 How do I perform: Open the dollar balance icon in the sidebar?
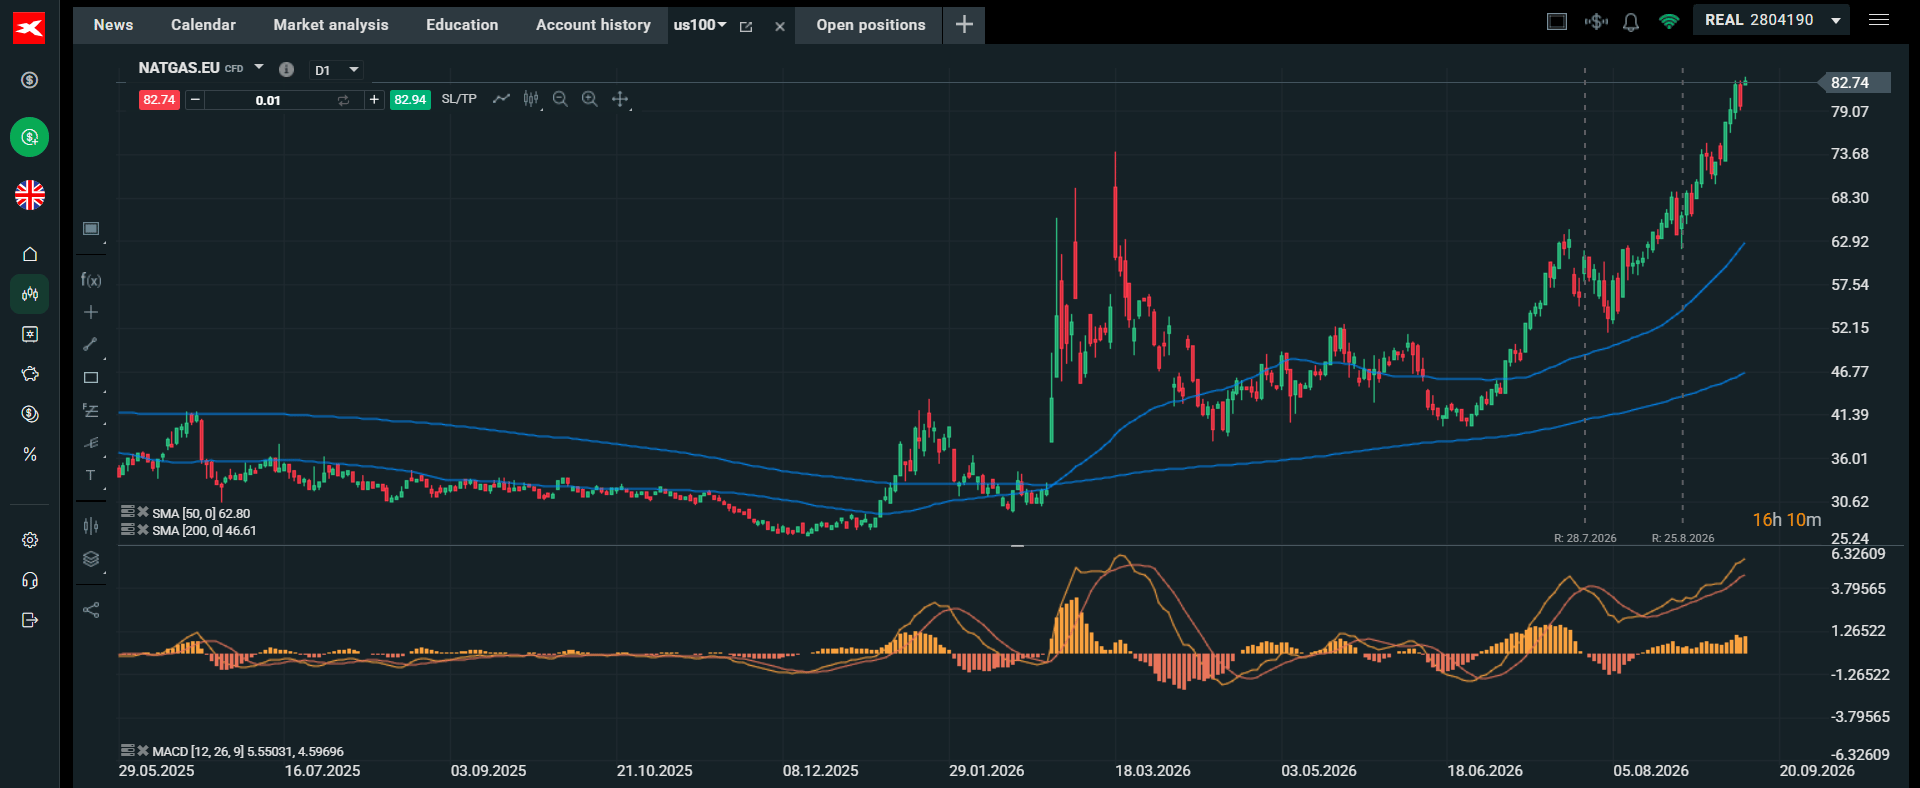[30, 80]
